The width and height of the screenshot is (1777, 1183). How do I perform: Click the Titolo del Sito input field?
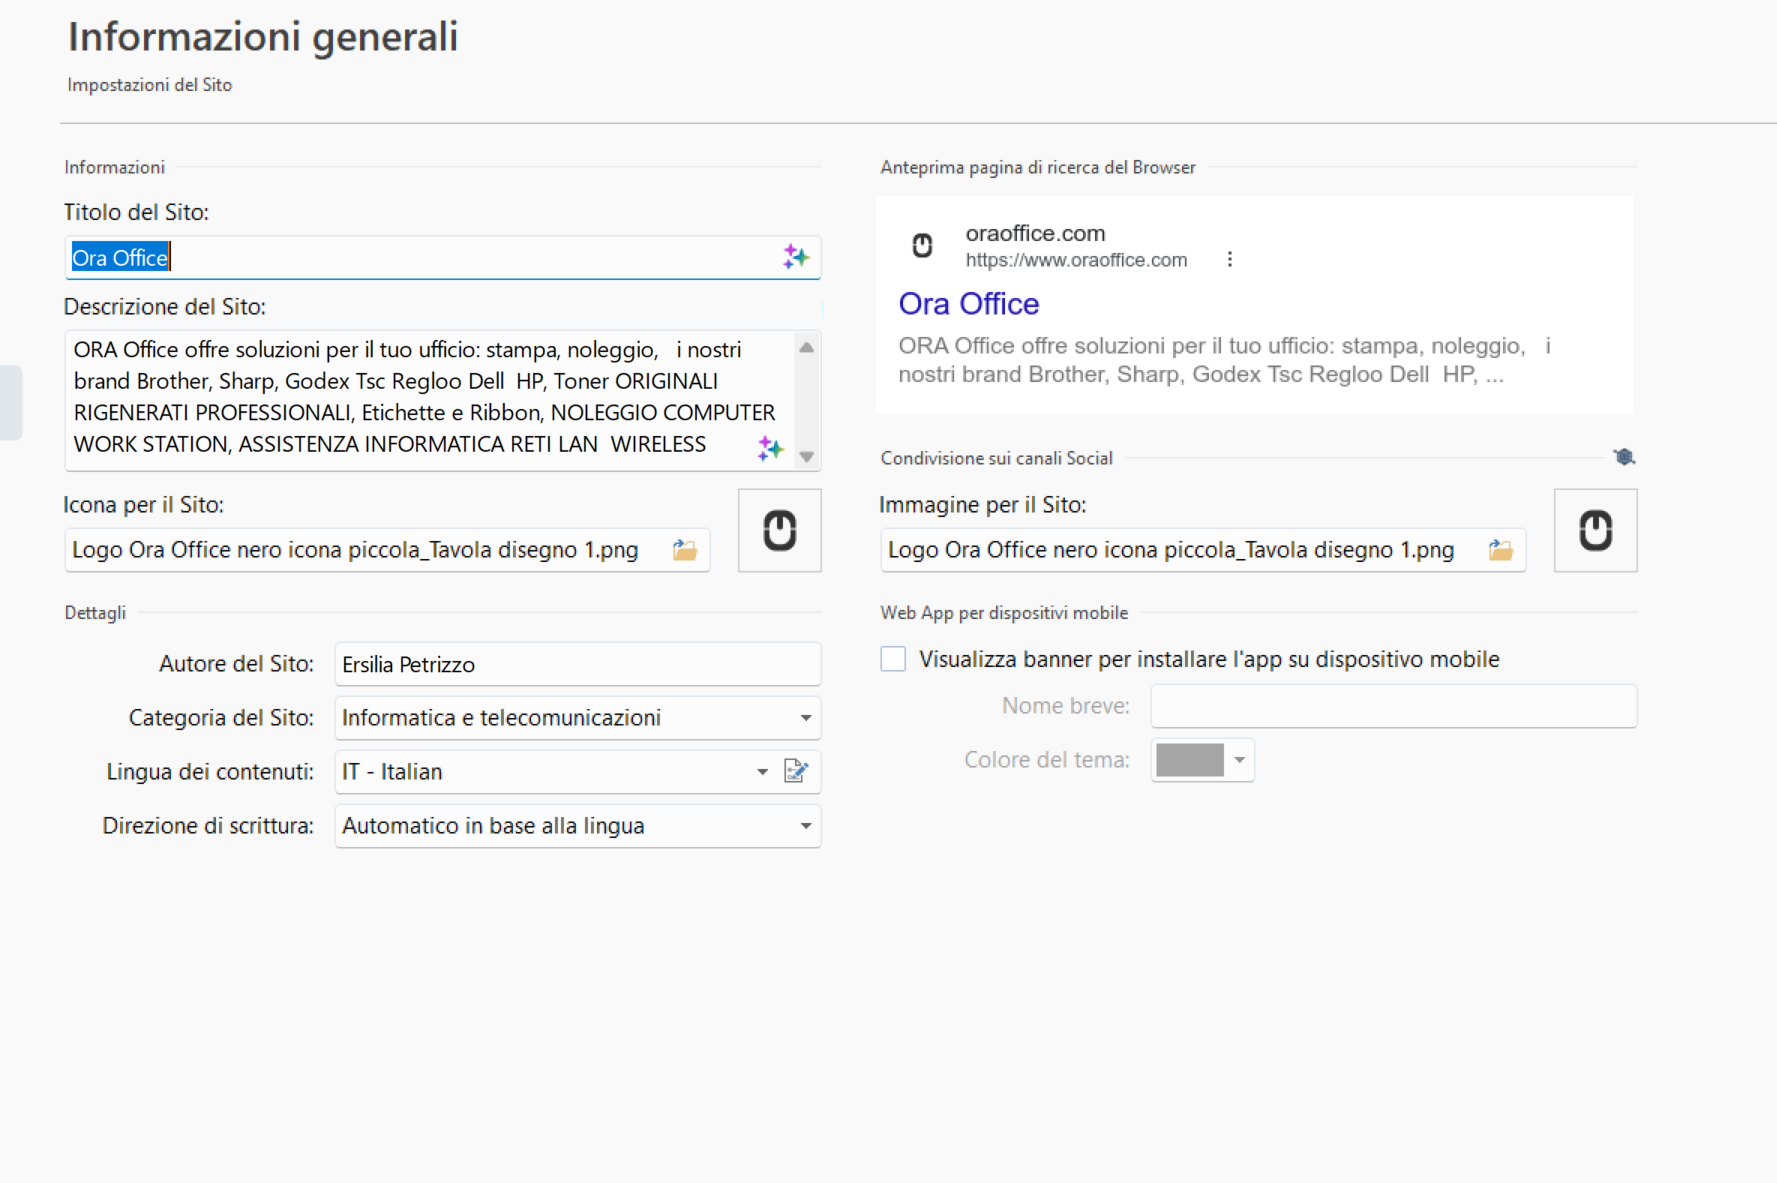pos(442,257)
